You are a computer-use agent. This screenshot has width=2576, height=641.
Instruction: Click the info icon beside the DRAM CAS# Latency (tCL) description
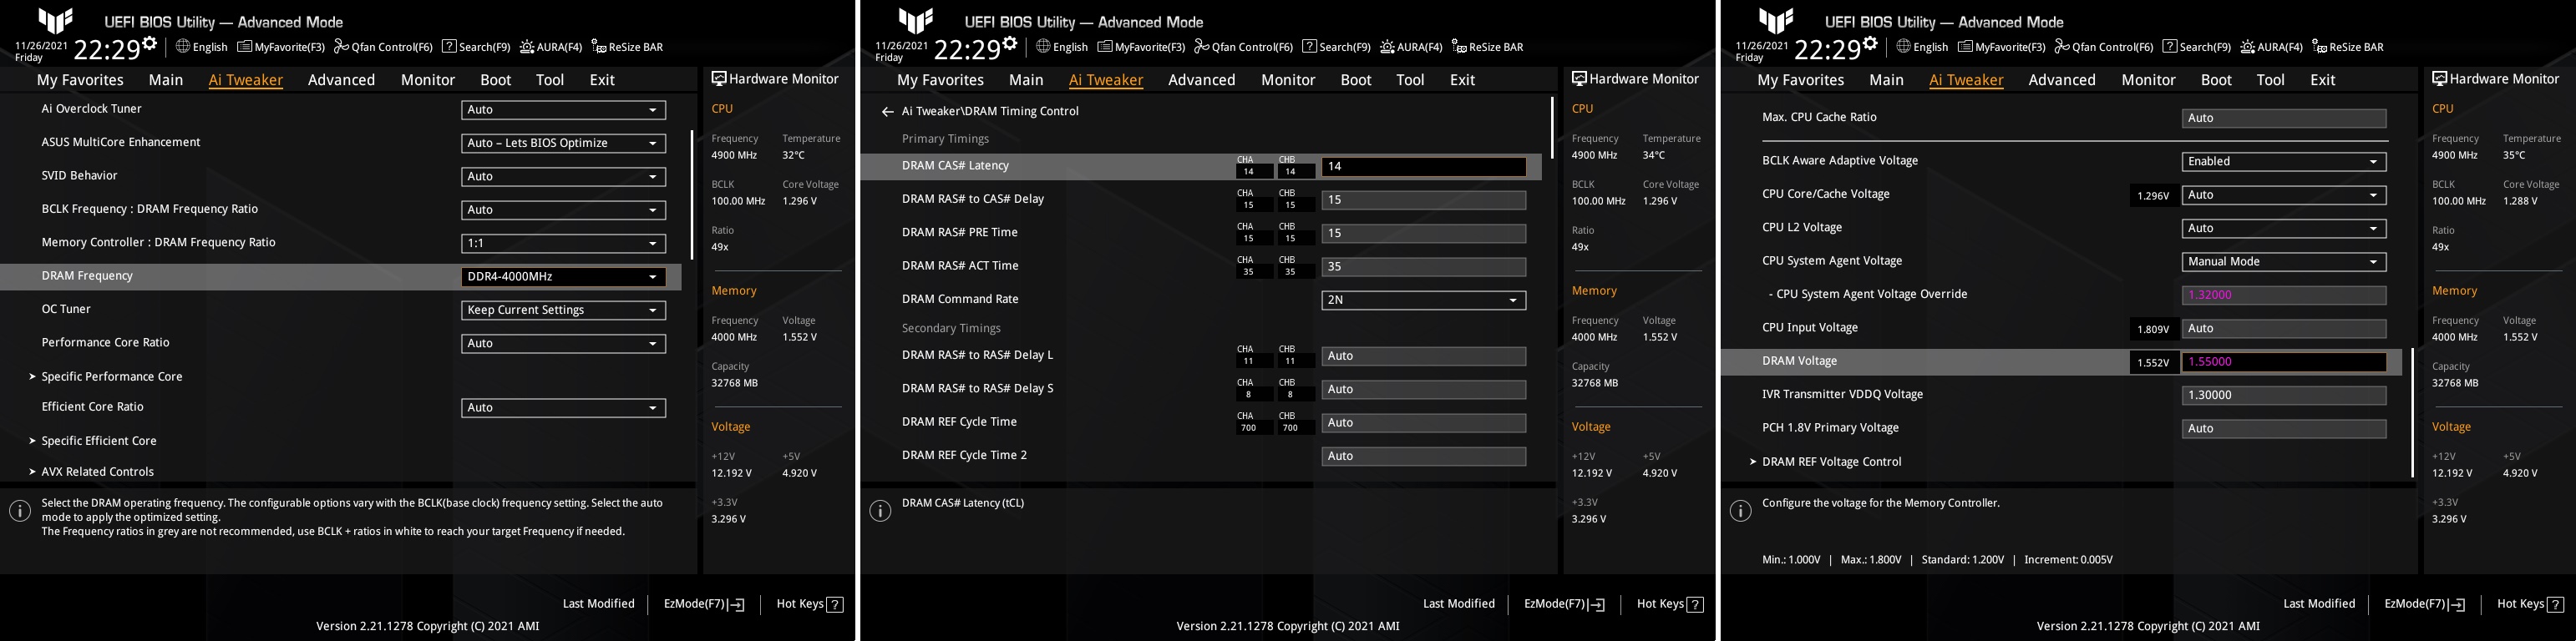[x=880, y=511]
